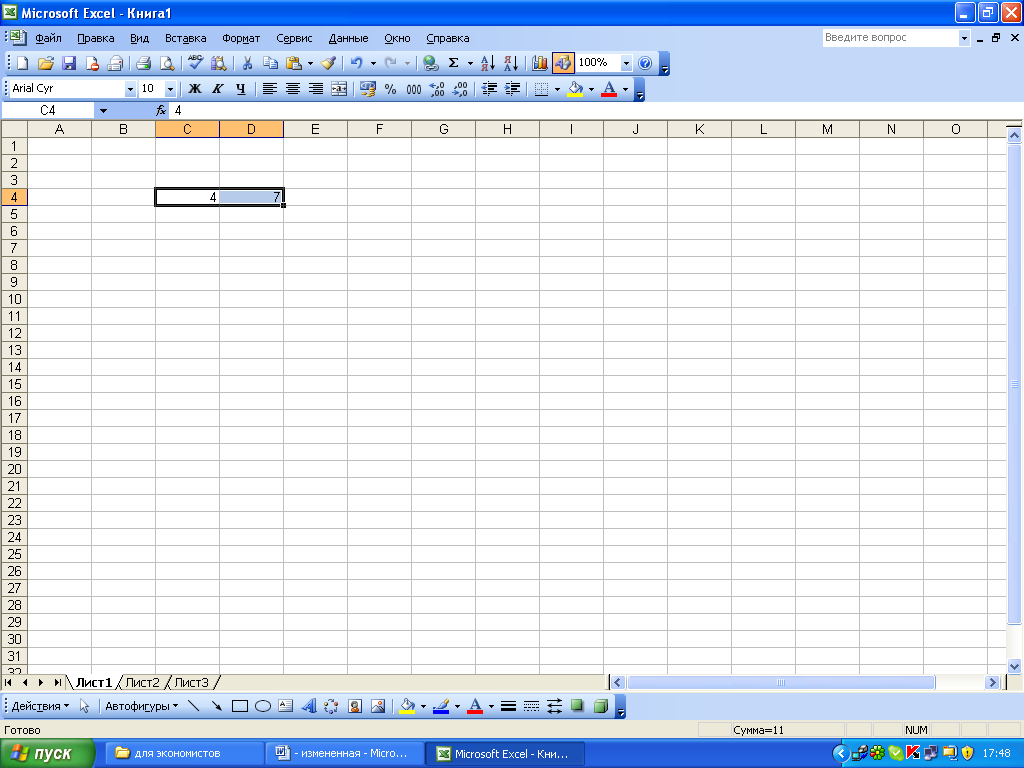Switch to измененная Word taskbar window

[345, 754]
